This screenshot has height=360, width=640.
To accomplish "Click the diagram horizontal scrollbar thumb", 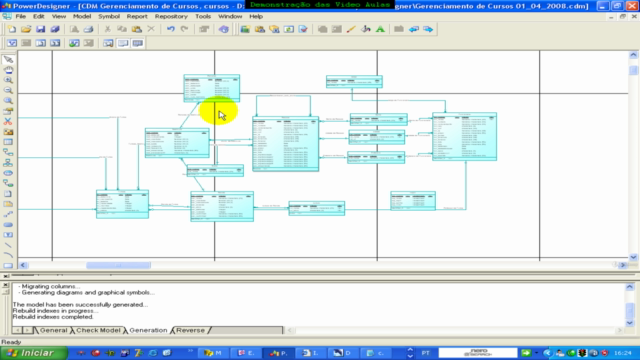I will (118, 265).
